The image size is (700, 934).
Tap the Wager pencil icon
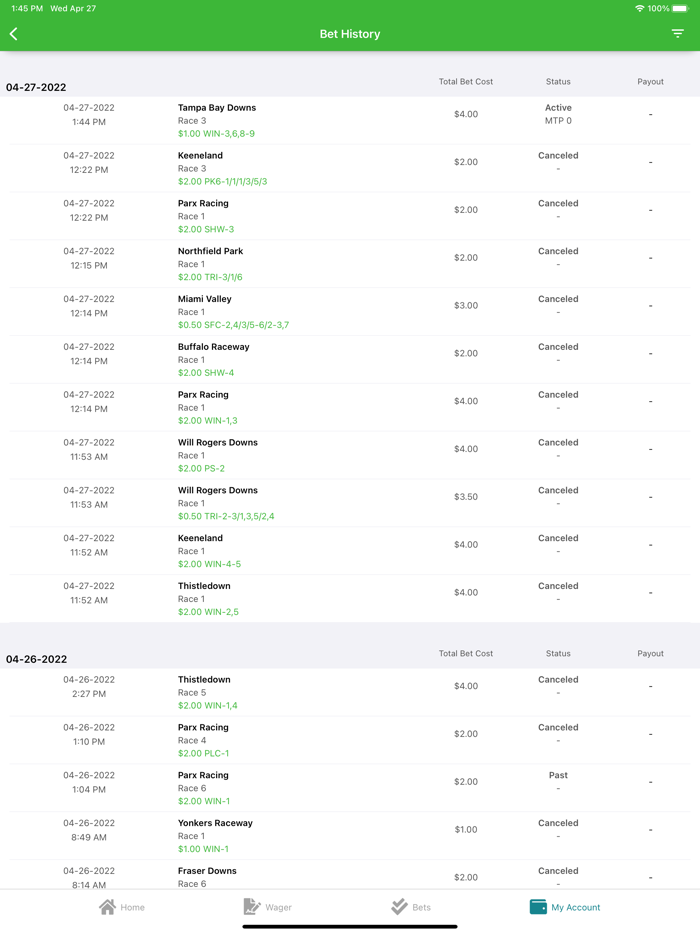(252, 904)
